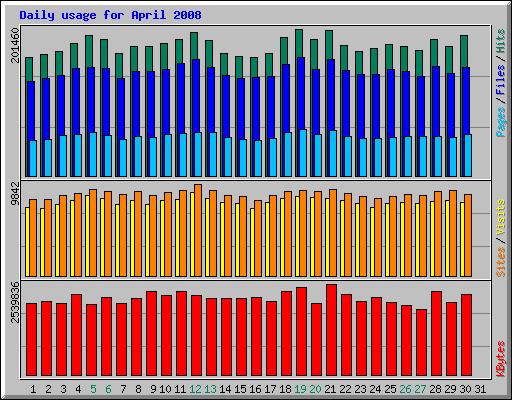Image resolution: width=512 pixels, height=400 pixels.
Task: Click the orange Sites bar for day 30
Action: 468,235
